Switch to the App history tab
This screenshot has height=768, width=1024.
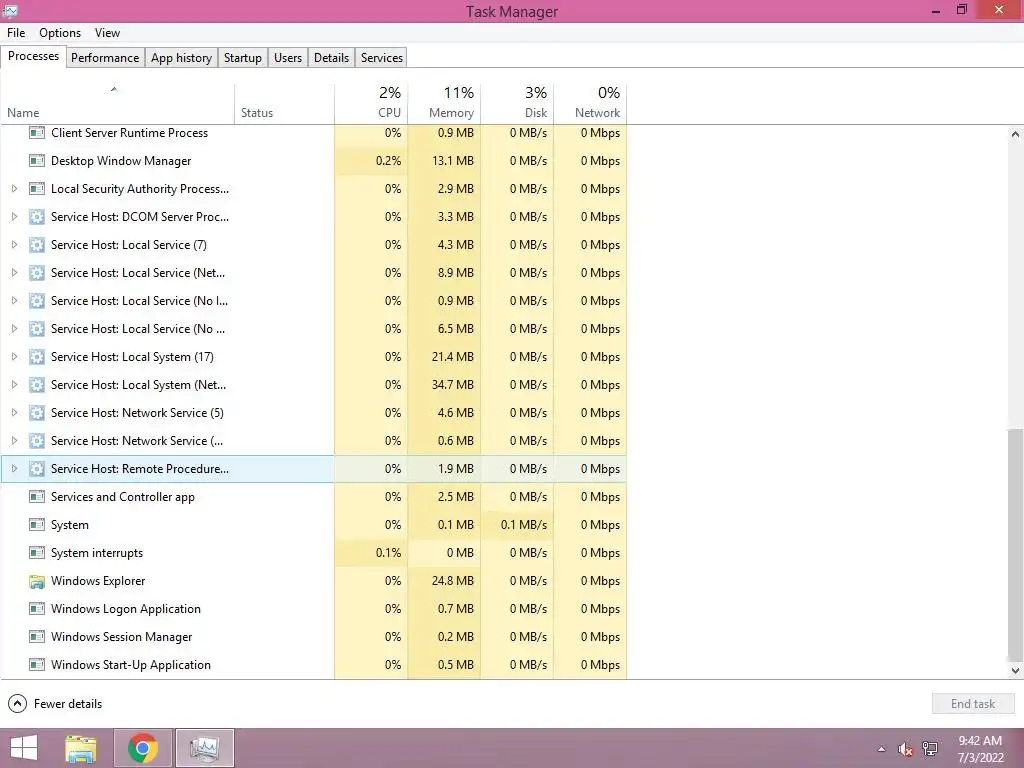coord(182,57)
